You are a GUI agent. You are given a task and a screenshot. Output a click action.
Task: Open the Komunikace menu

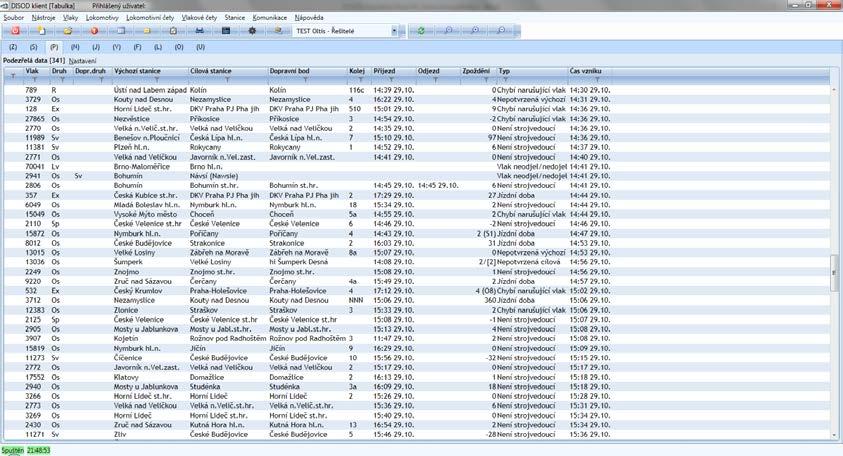pos(269,18)
